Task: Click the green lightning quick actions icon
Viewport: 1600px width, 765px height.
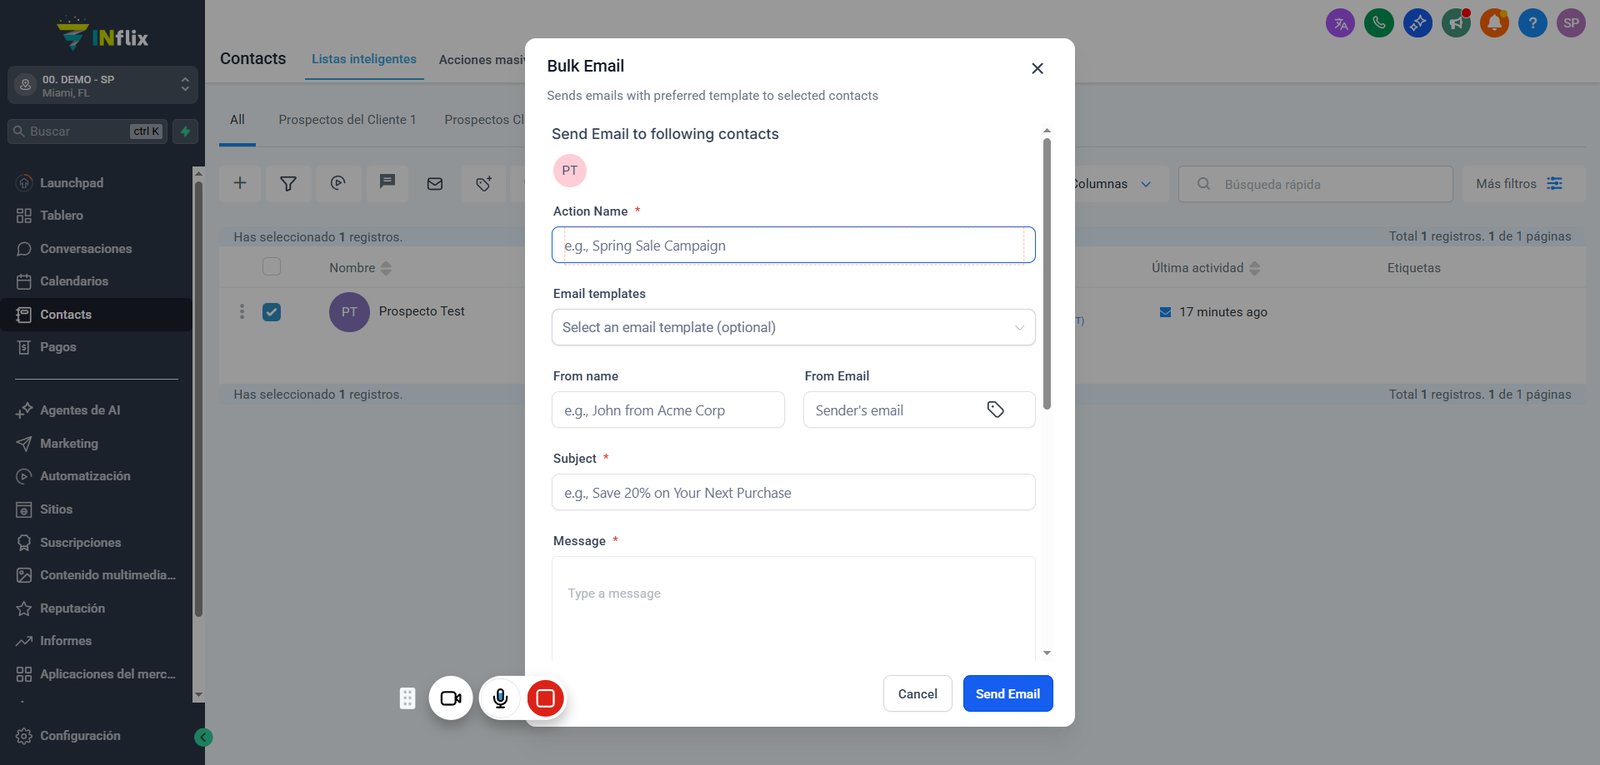Action: [x=185, y=131]
